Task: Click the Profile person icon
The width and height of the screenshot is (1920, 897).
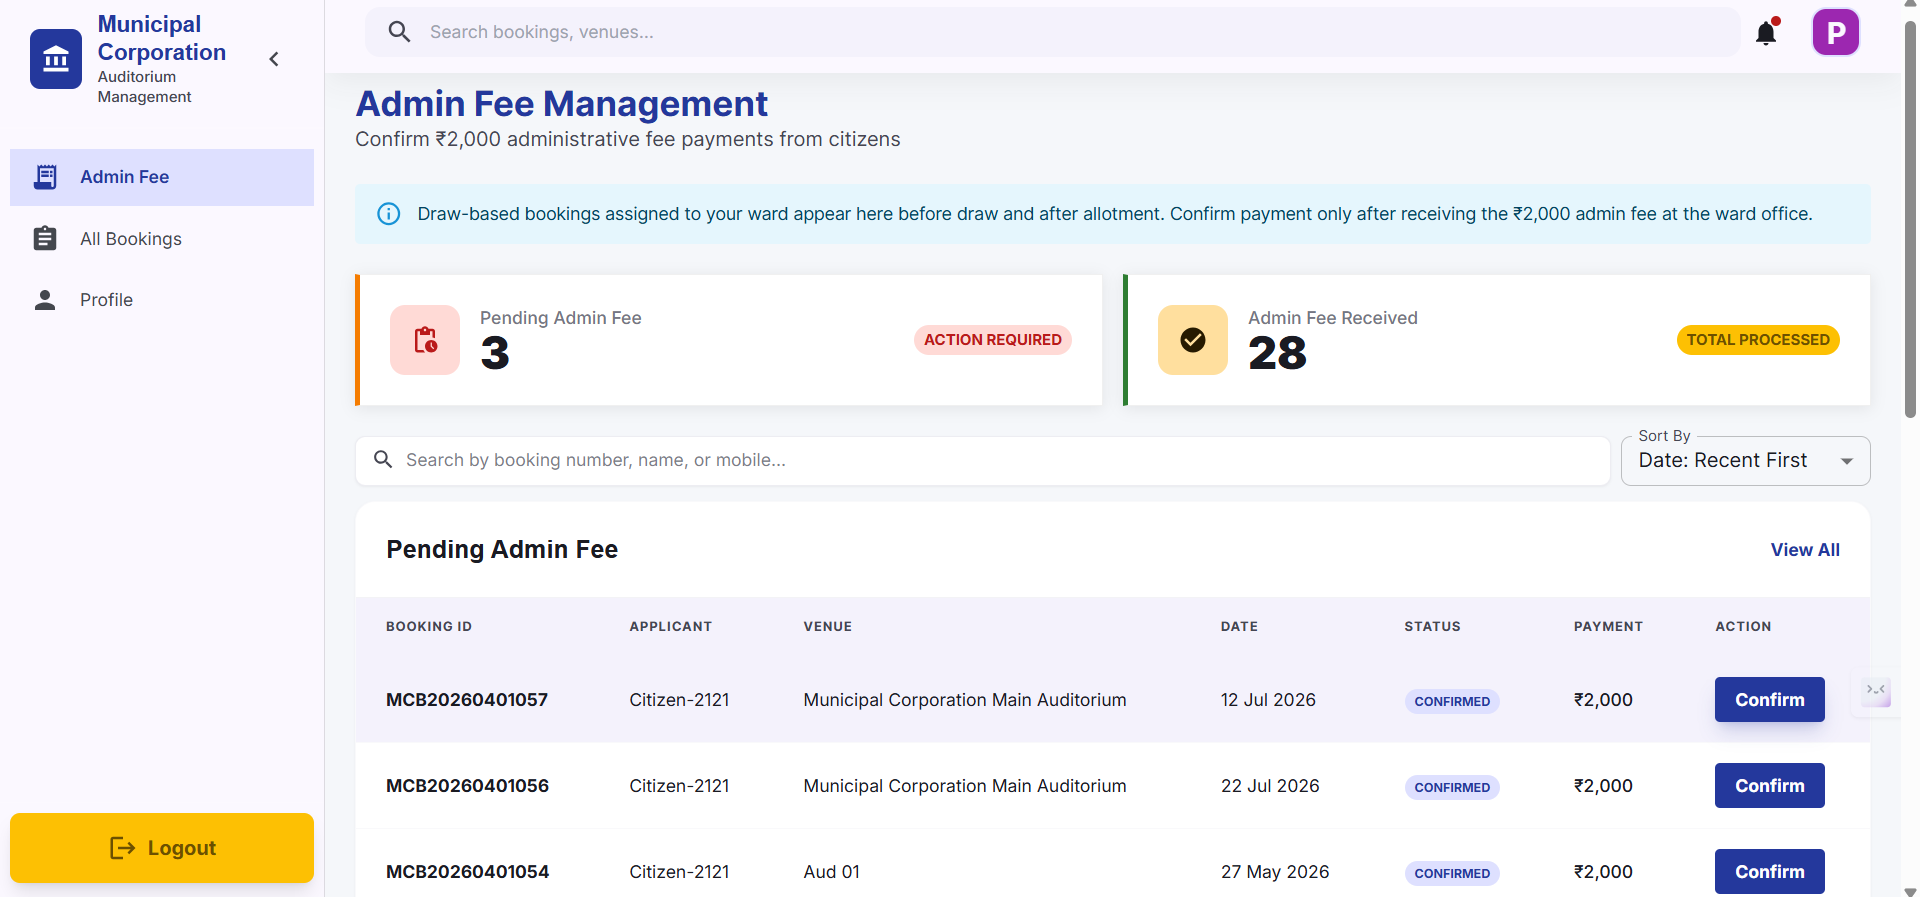Action: click(x=45, y=300)
